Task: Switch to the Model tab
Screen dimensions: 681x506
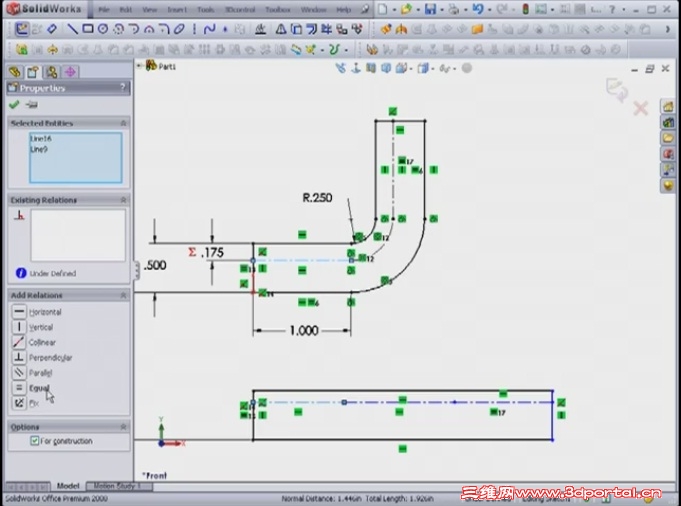Action: tap(68, 486)
